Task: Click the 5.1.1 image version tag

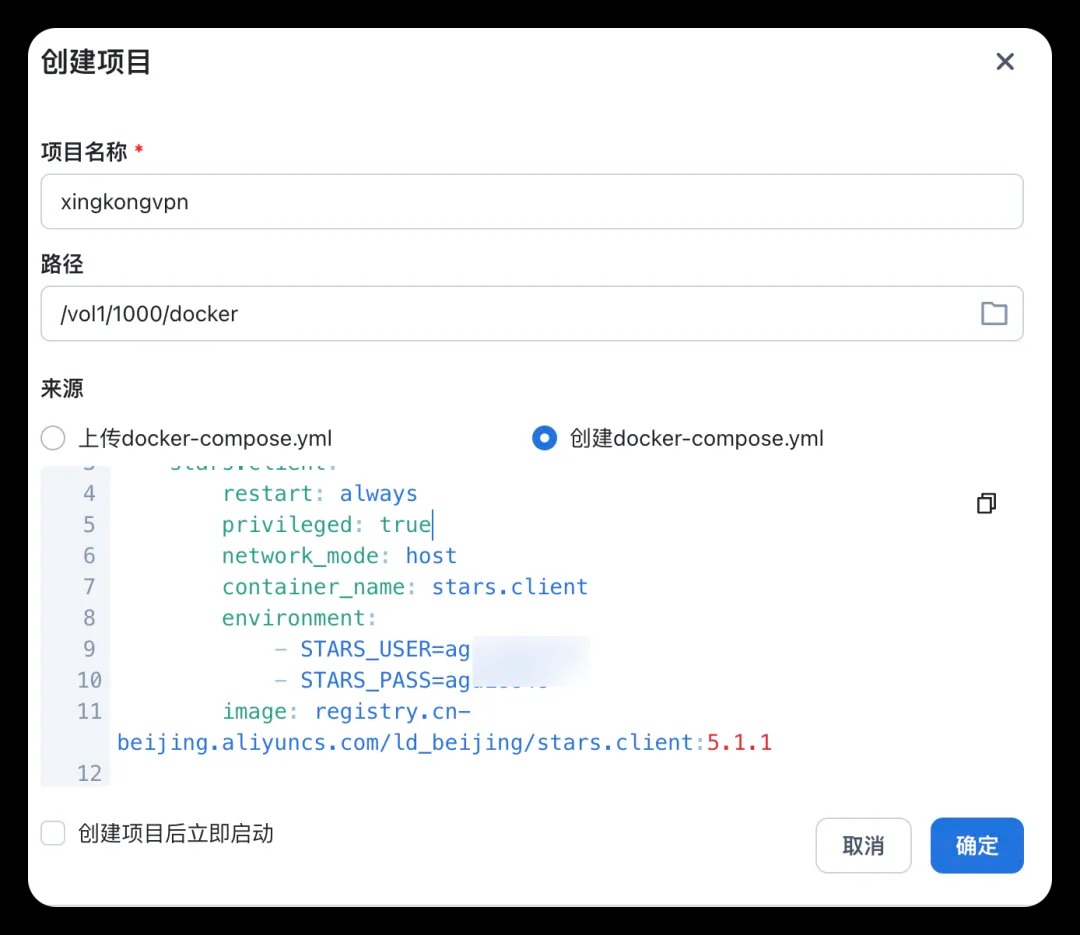Action: tap(739, 742)
